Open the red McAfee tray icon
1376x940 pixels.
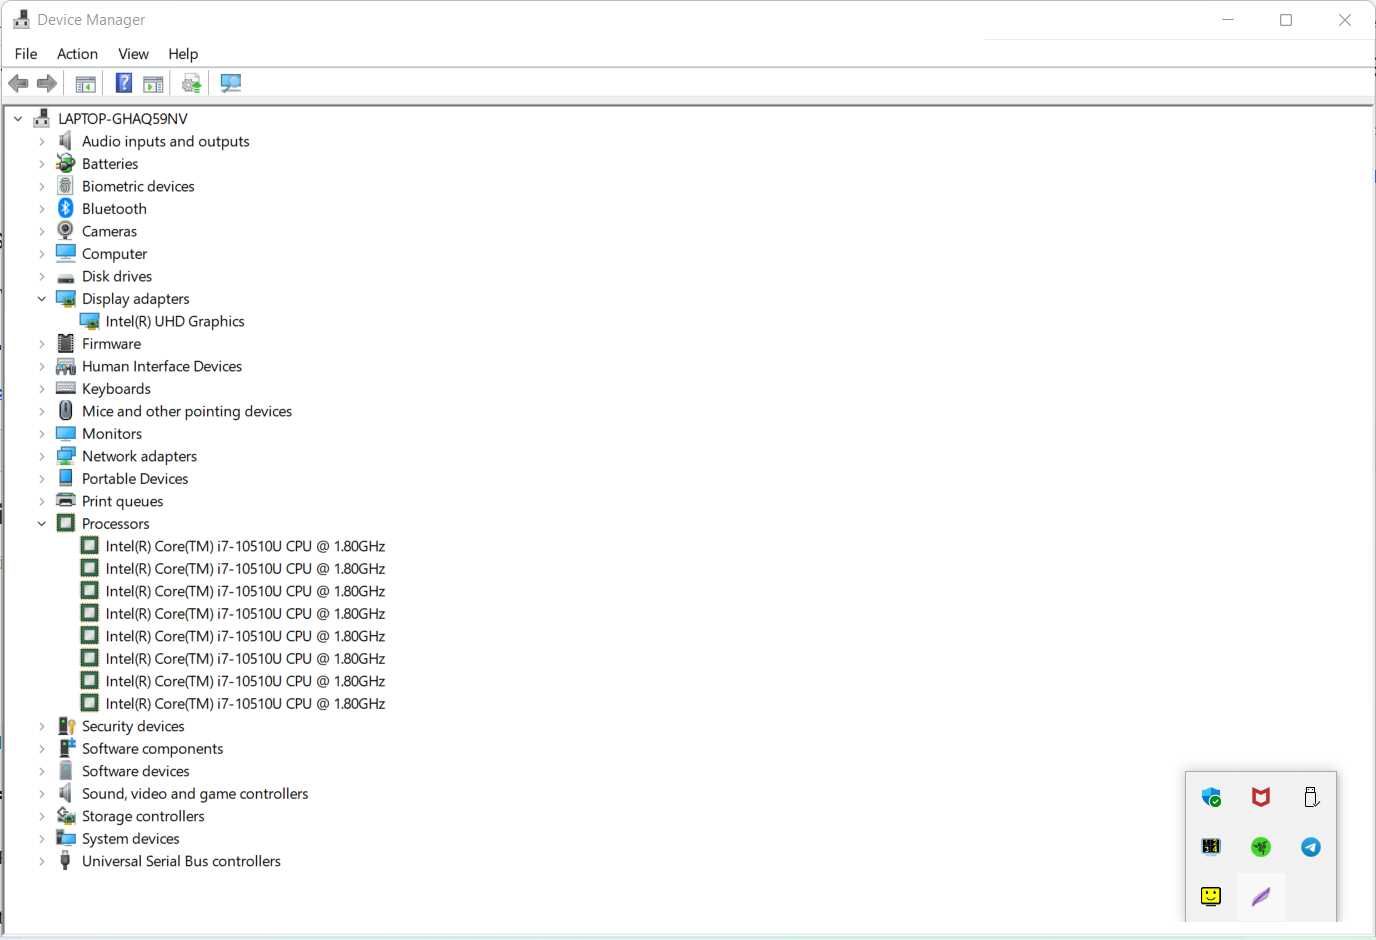coord(1261,797)
